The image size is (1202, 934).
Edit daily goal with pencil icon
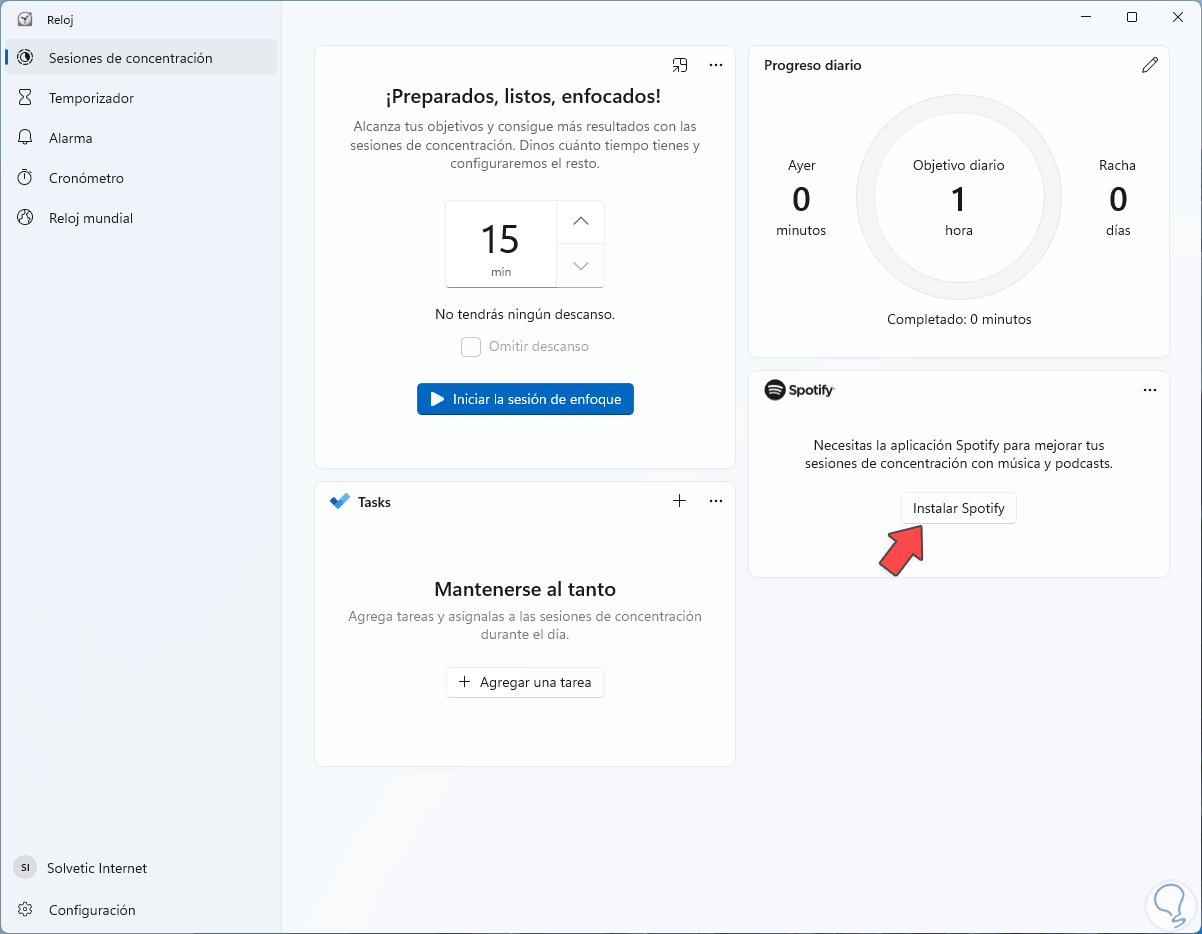tap(1150, 65)
